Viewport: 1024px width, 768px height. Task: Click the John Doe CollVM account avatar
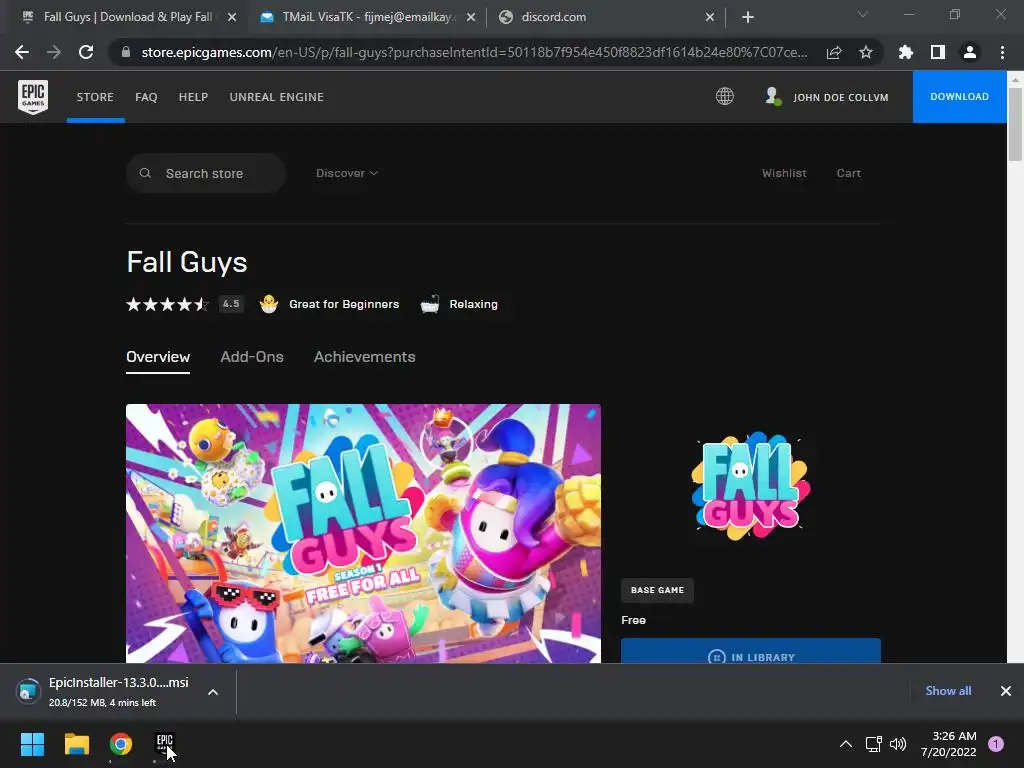pos(773,97)
